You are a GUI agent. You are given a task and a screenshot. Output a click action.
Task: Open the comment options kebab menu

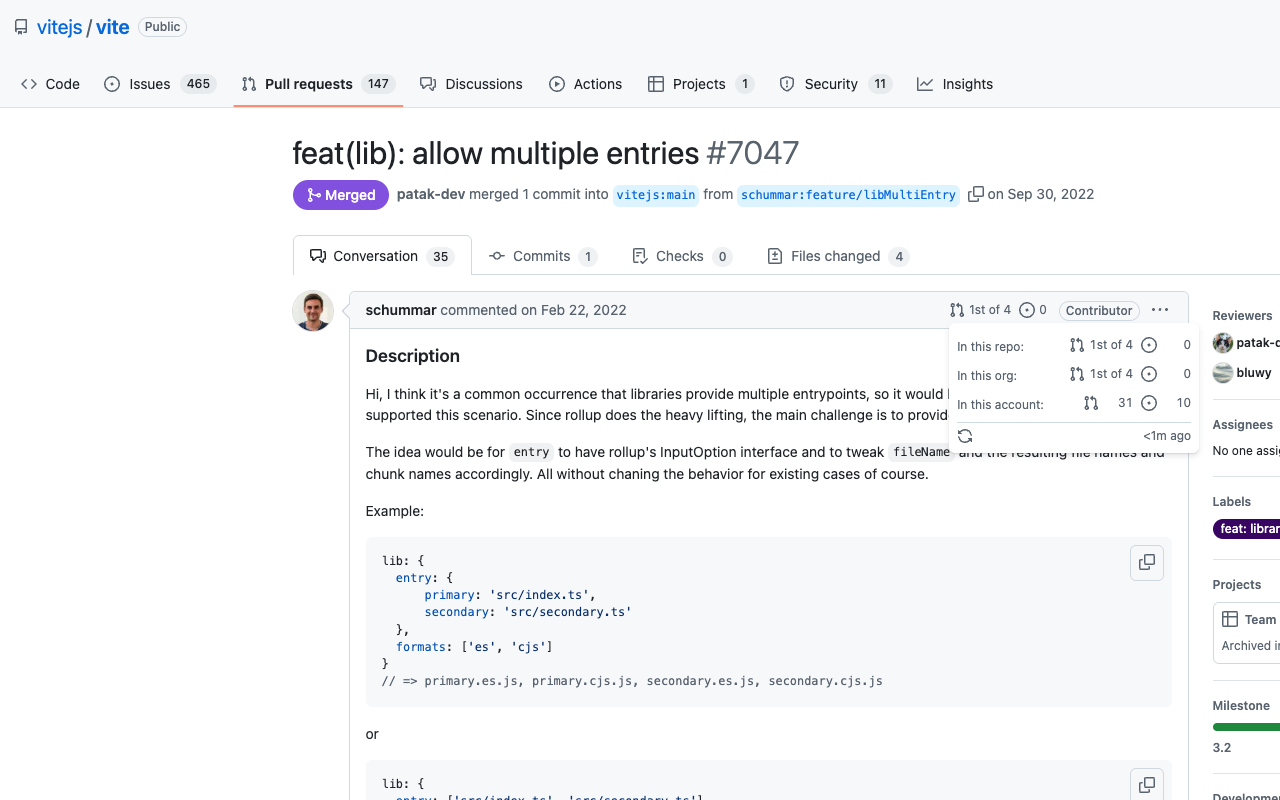tap(1159, 310)
